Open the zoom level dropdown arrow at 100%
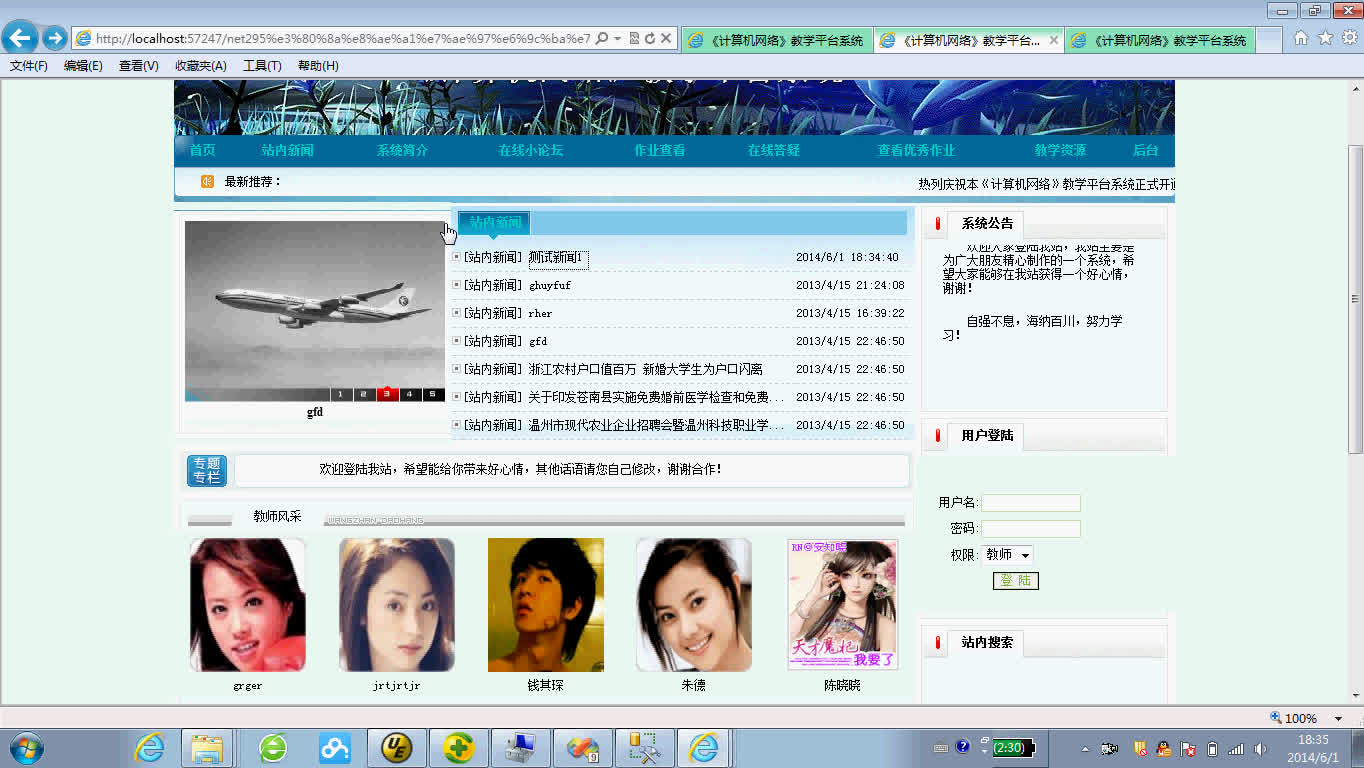This screenshot has height=768, width=1364. point(1338,718)
